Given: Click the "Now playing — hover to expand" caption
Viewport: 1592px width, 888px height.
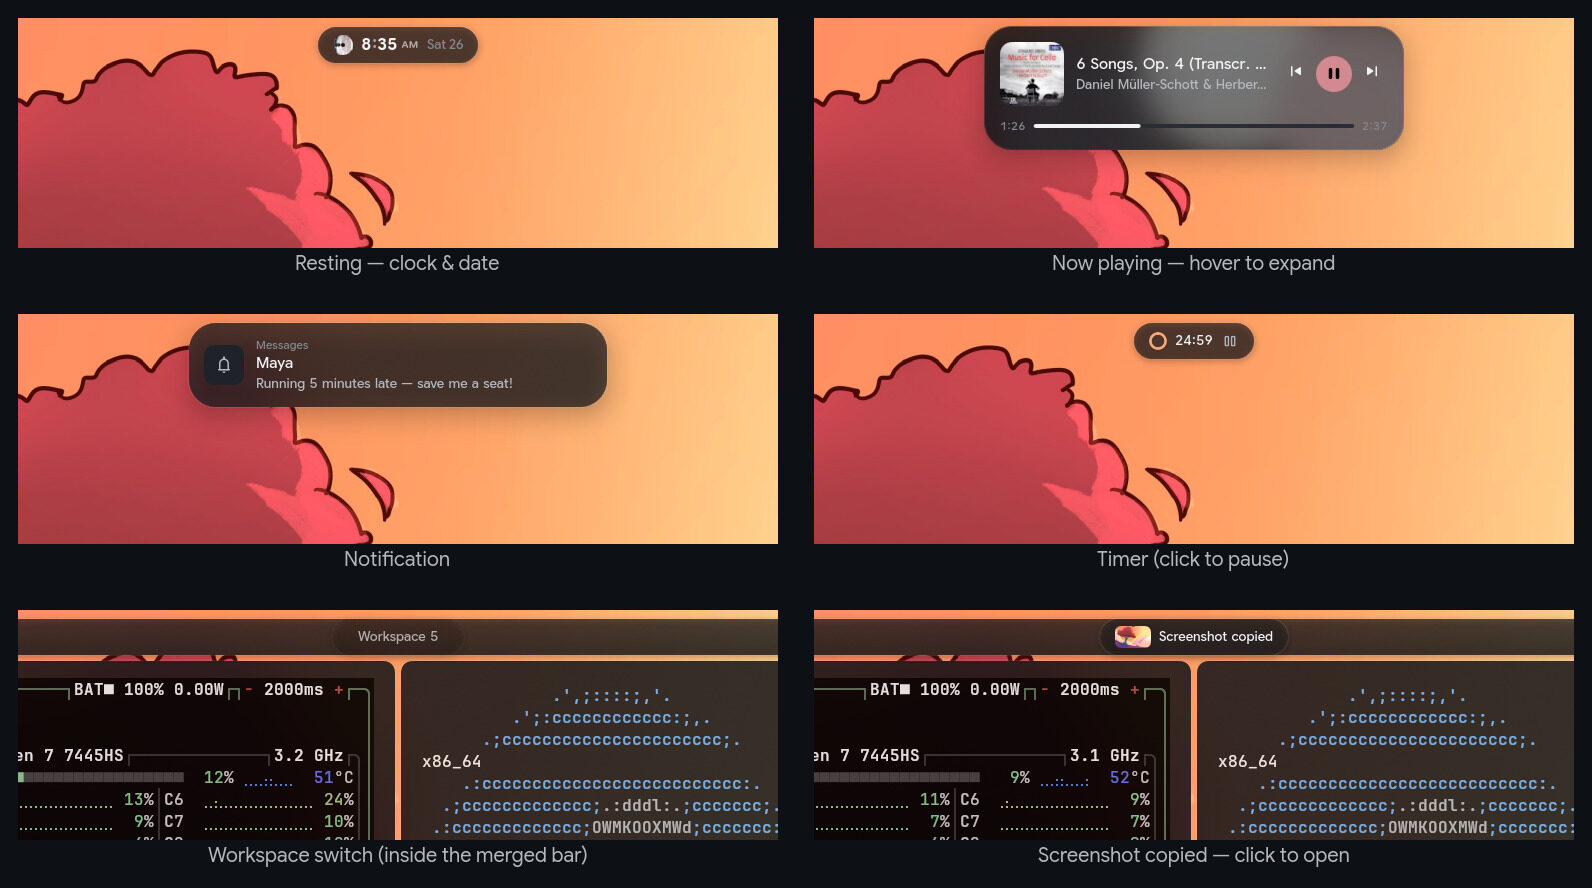Looking at the screenshot, I should (1193, 263).
